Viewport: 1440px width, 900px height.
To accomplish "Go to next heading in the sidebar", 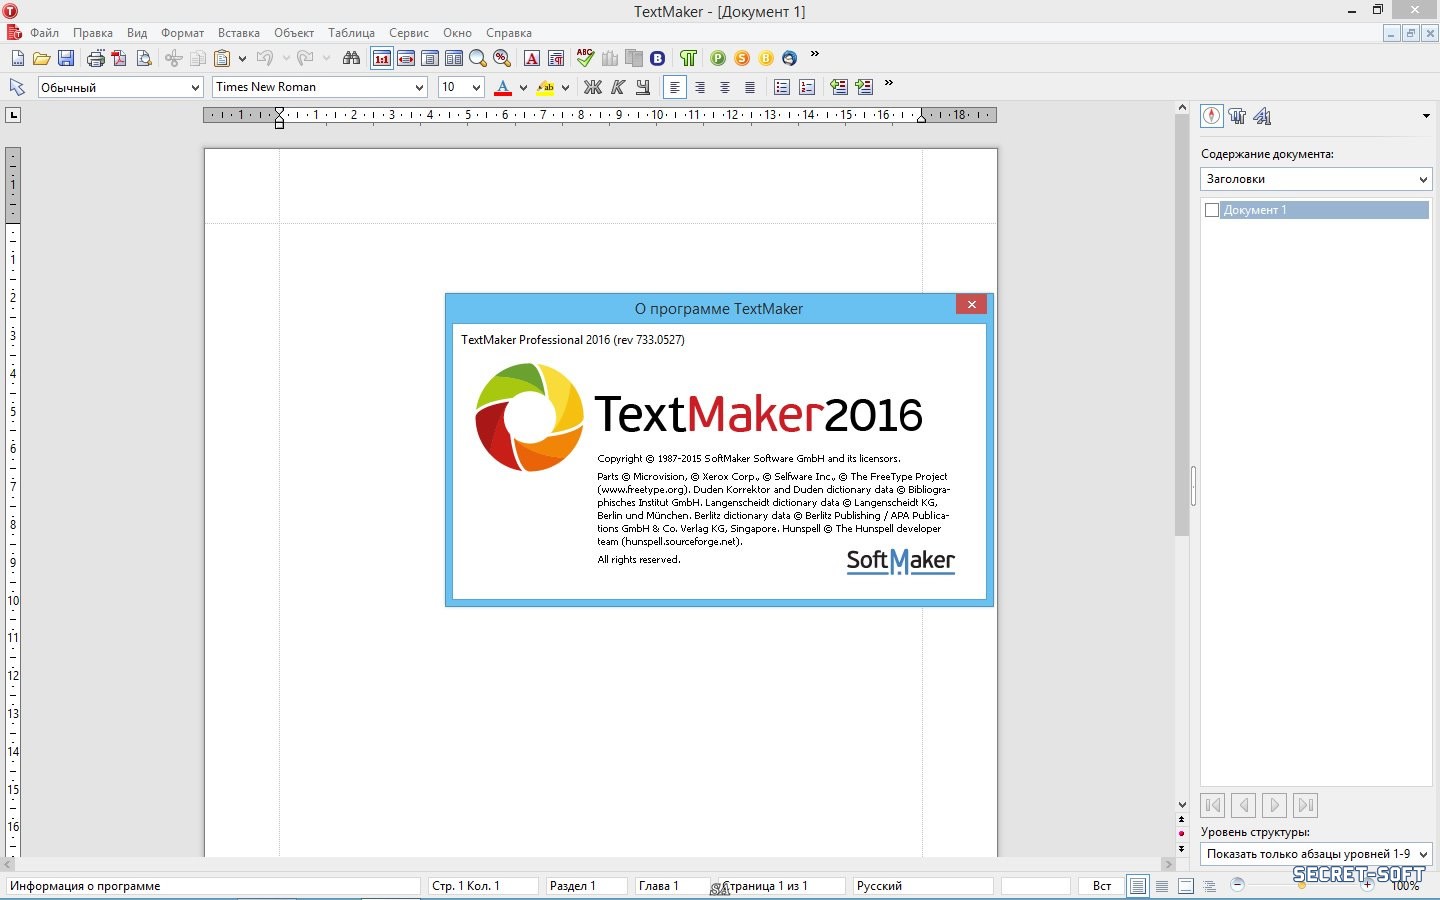I will tap(1275, 805).
